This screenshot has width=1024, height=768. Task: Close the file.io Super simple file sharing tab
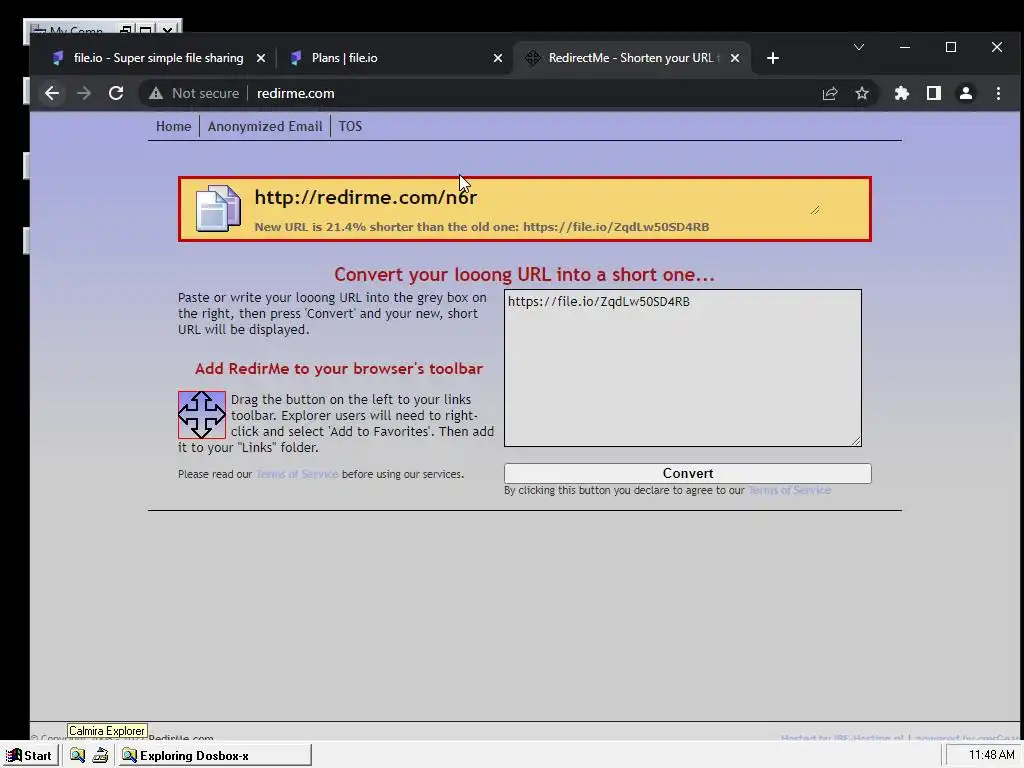tap(261, 58)
